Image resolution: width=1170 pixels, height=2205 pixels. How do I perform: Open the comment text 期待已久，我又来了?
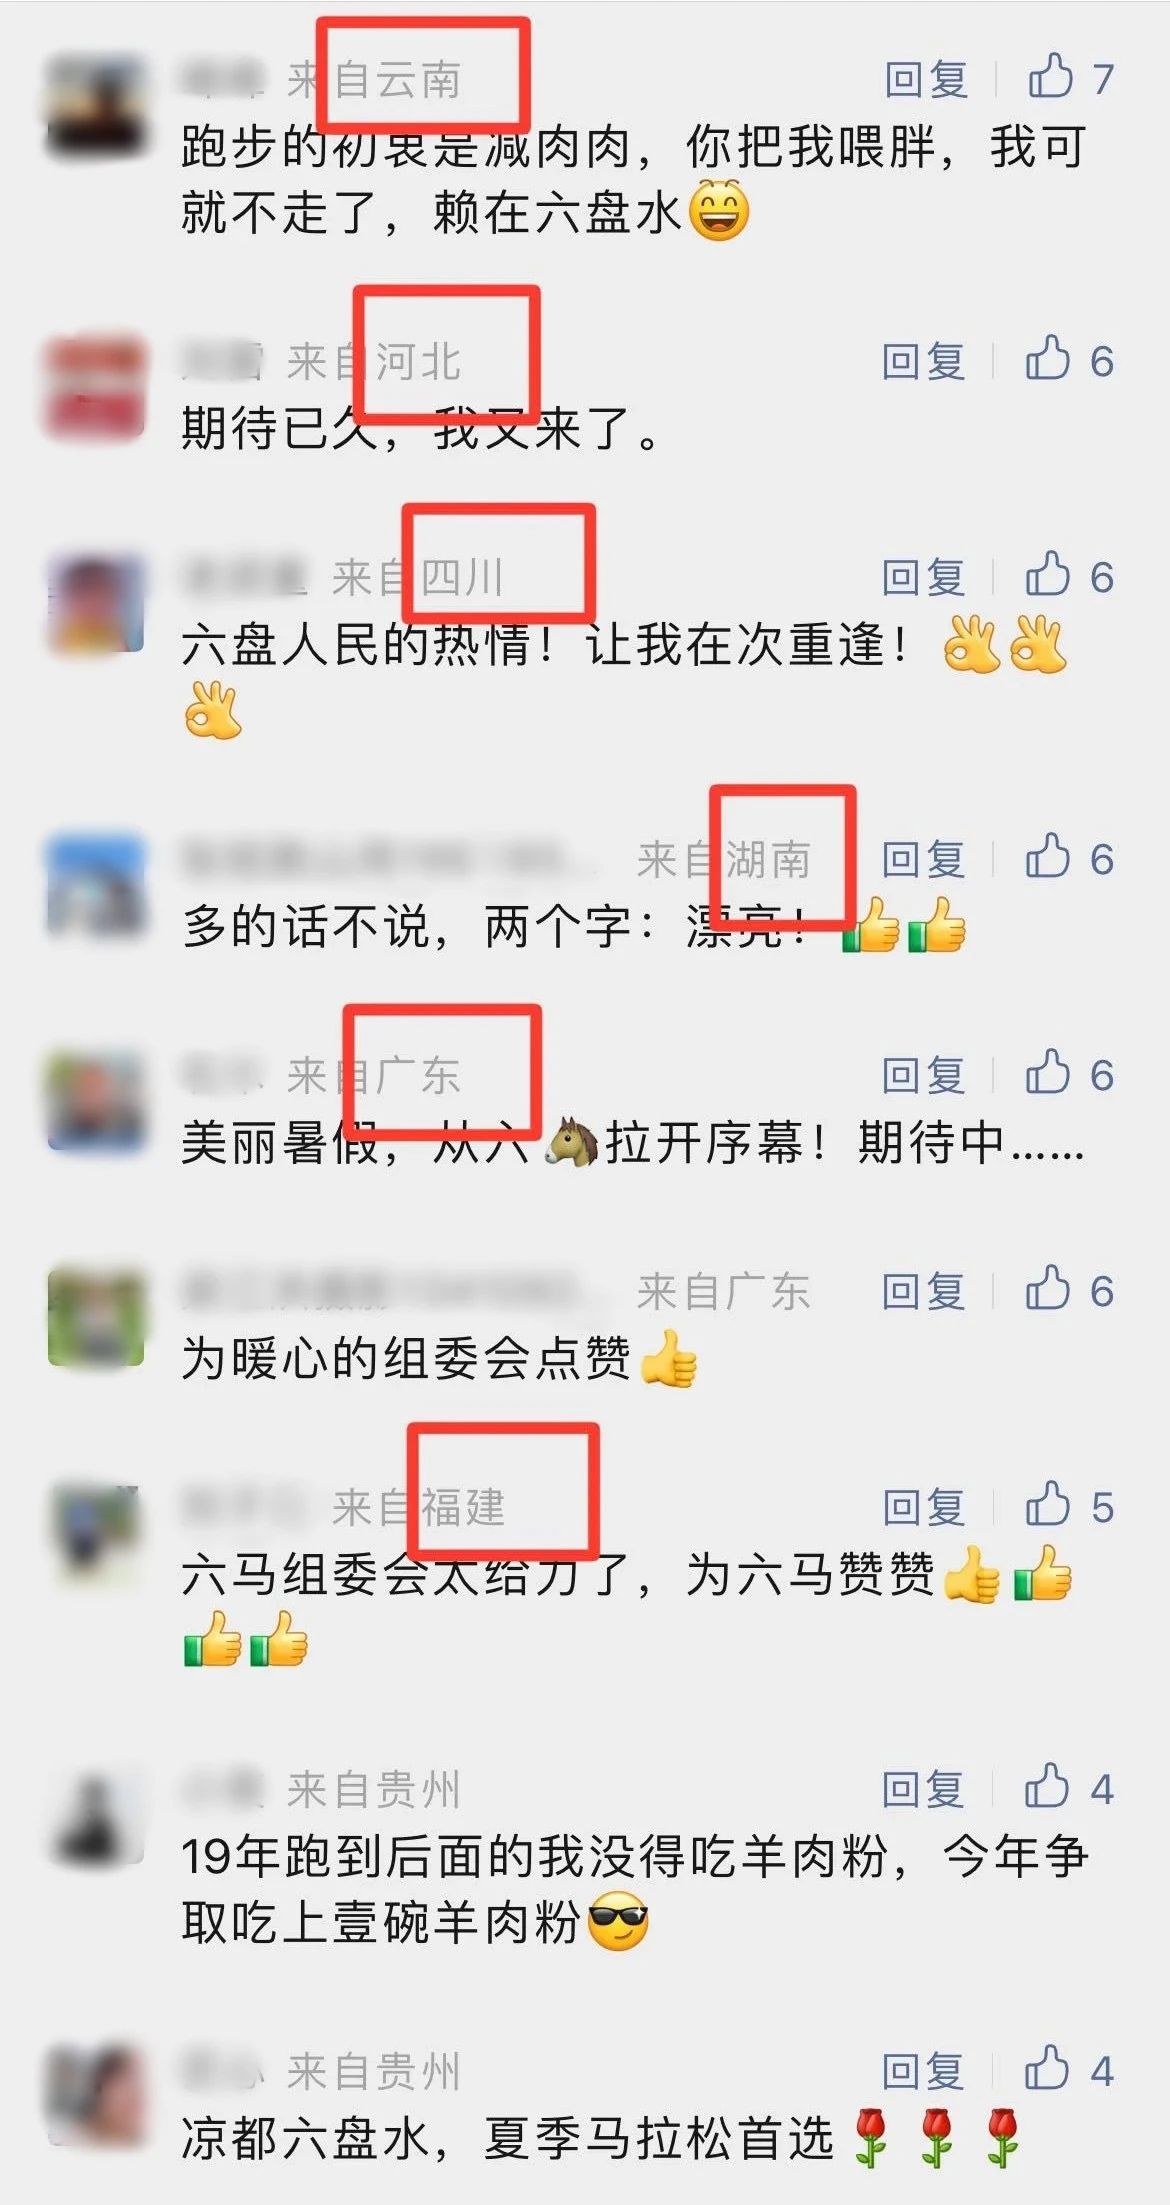[420, 429]
